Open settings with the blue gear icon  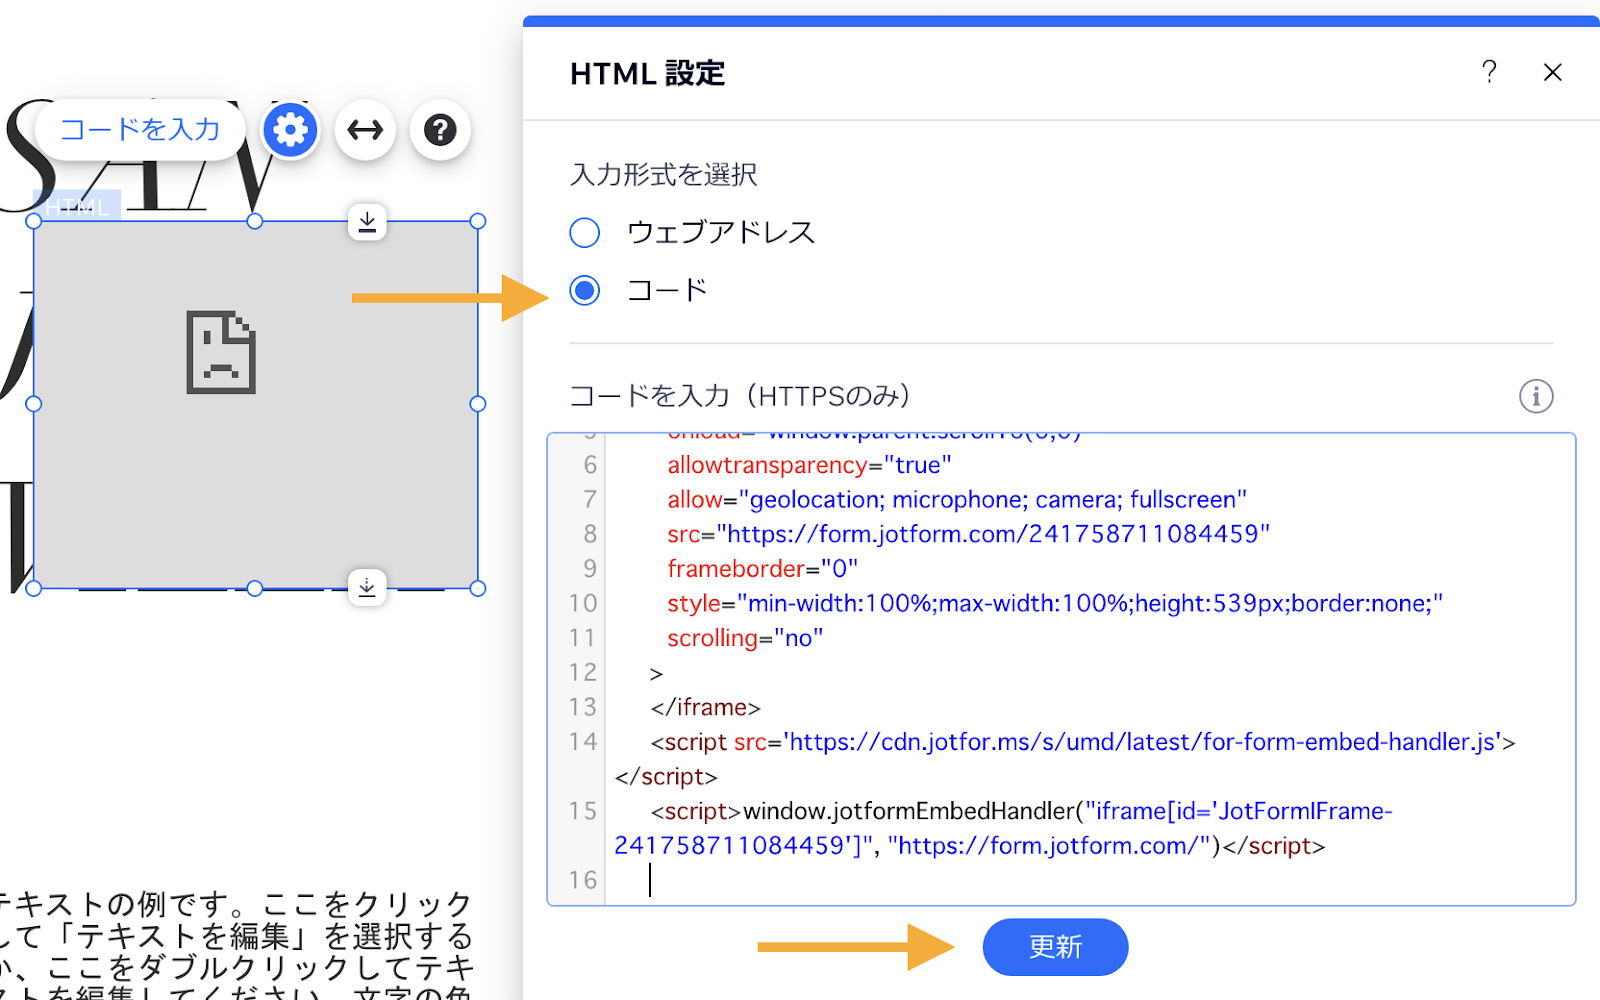point(290,130)
